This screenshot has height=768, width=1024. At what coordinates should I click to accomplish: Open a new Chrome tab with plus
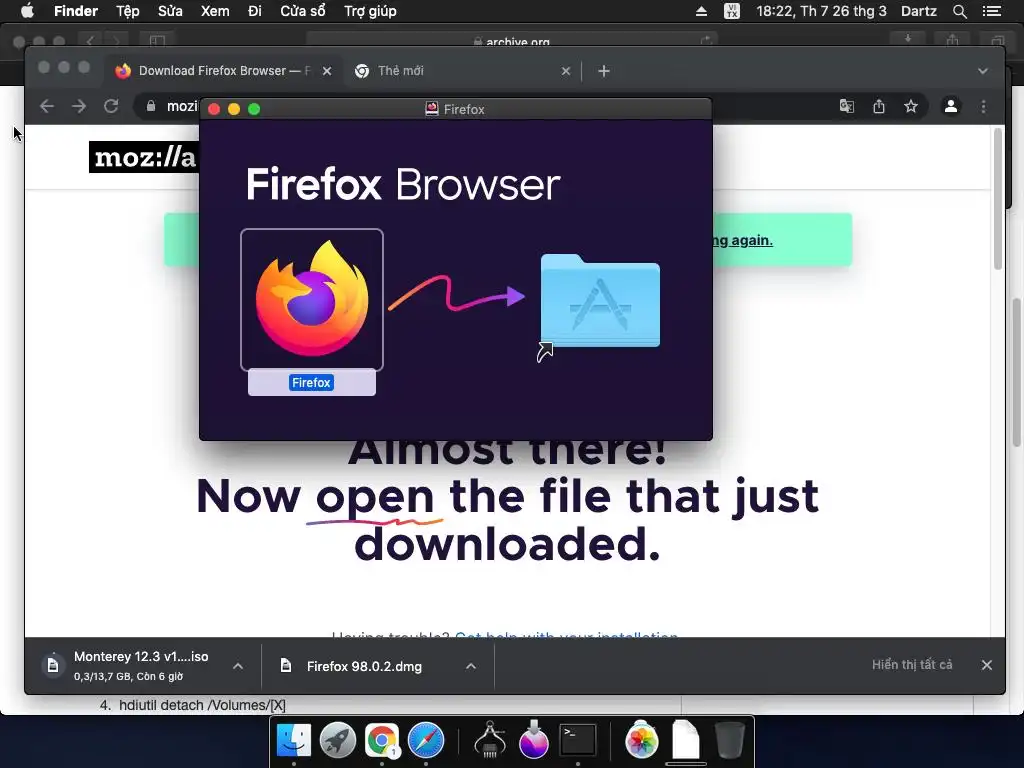[x=604, y=71]
